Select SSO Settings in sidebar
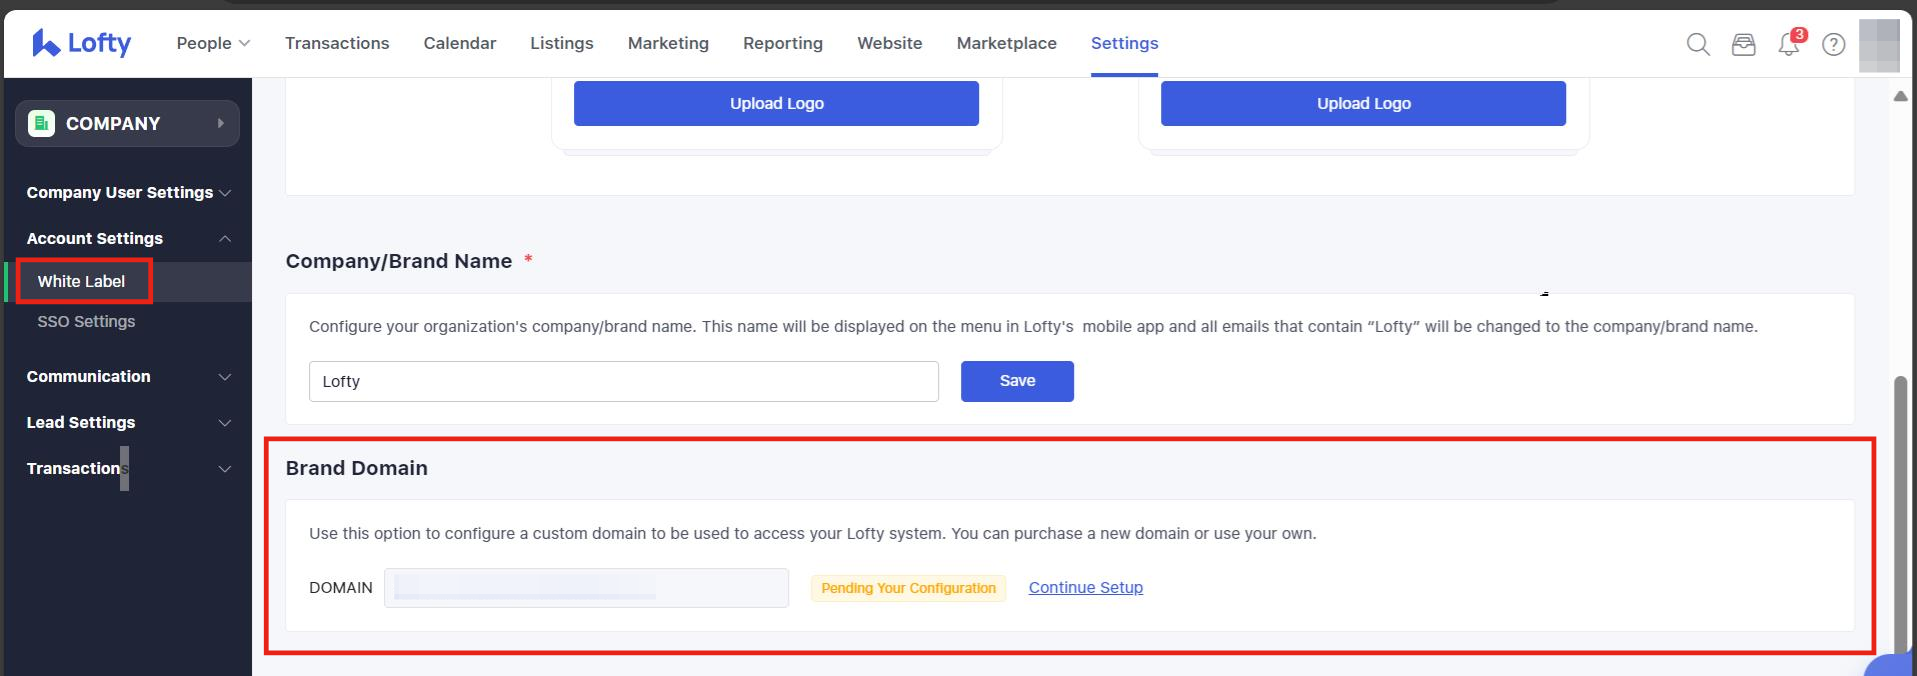Image resolution: width=1917 pixels, height=676 pixels. click(86, 321)
